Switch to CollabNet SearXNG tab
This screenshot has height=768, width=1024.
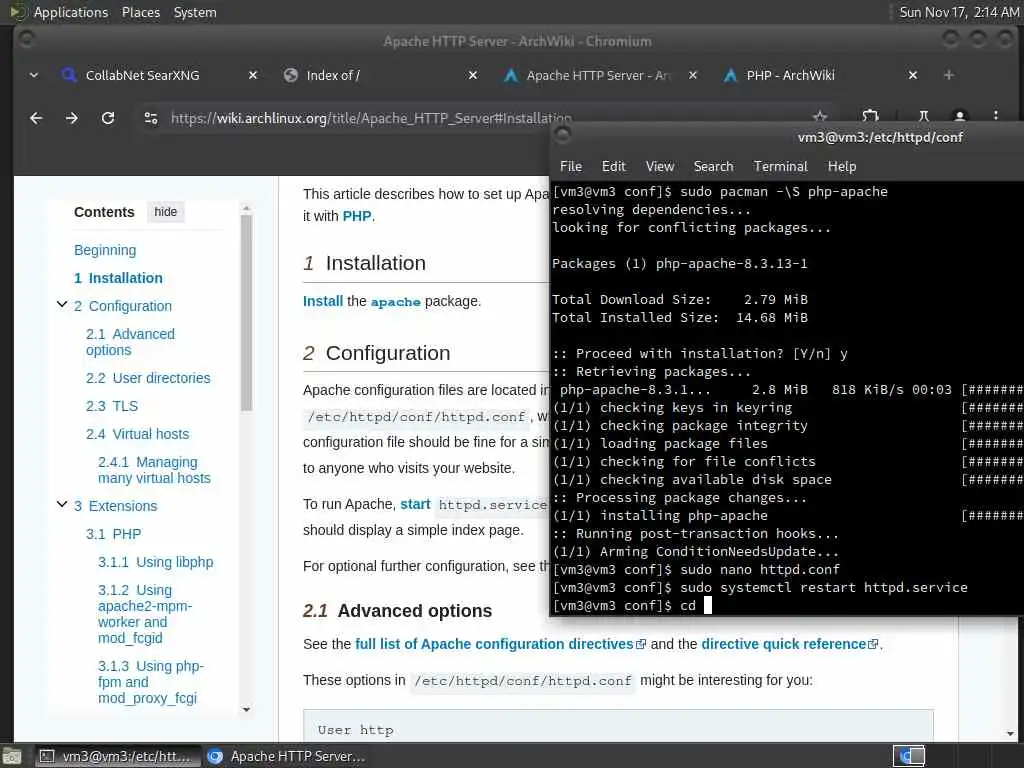click(142, 75)
